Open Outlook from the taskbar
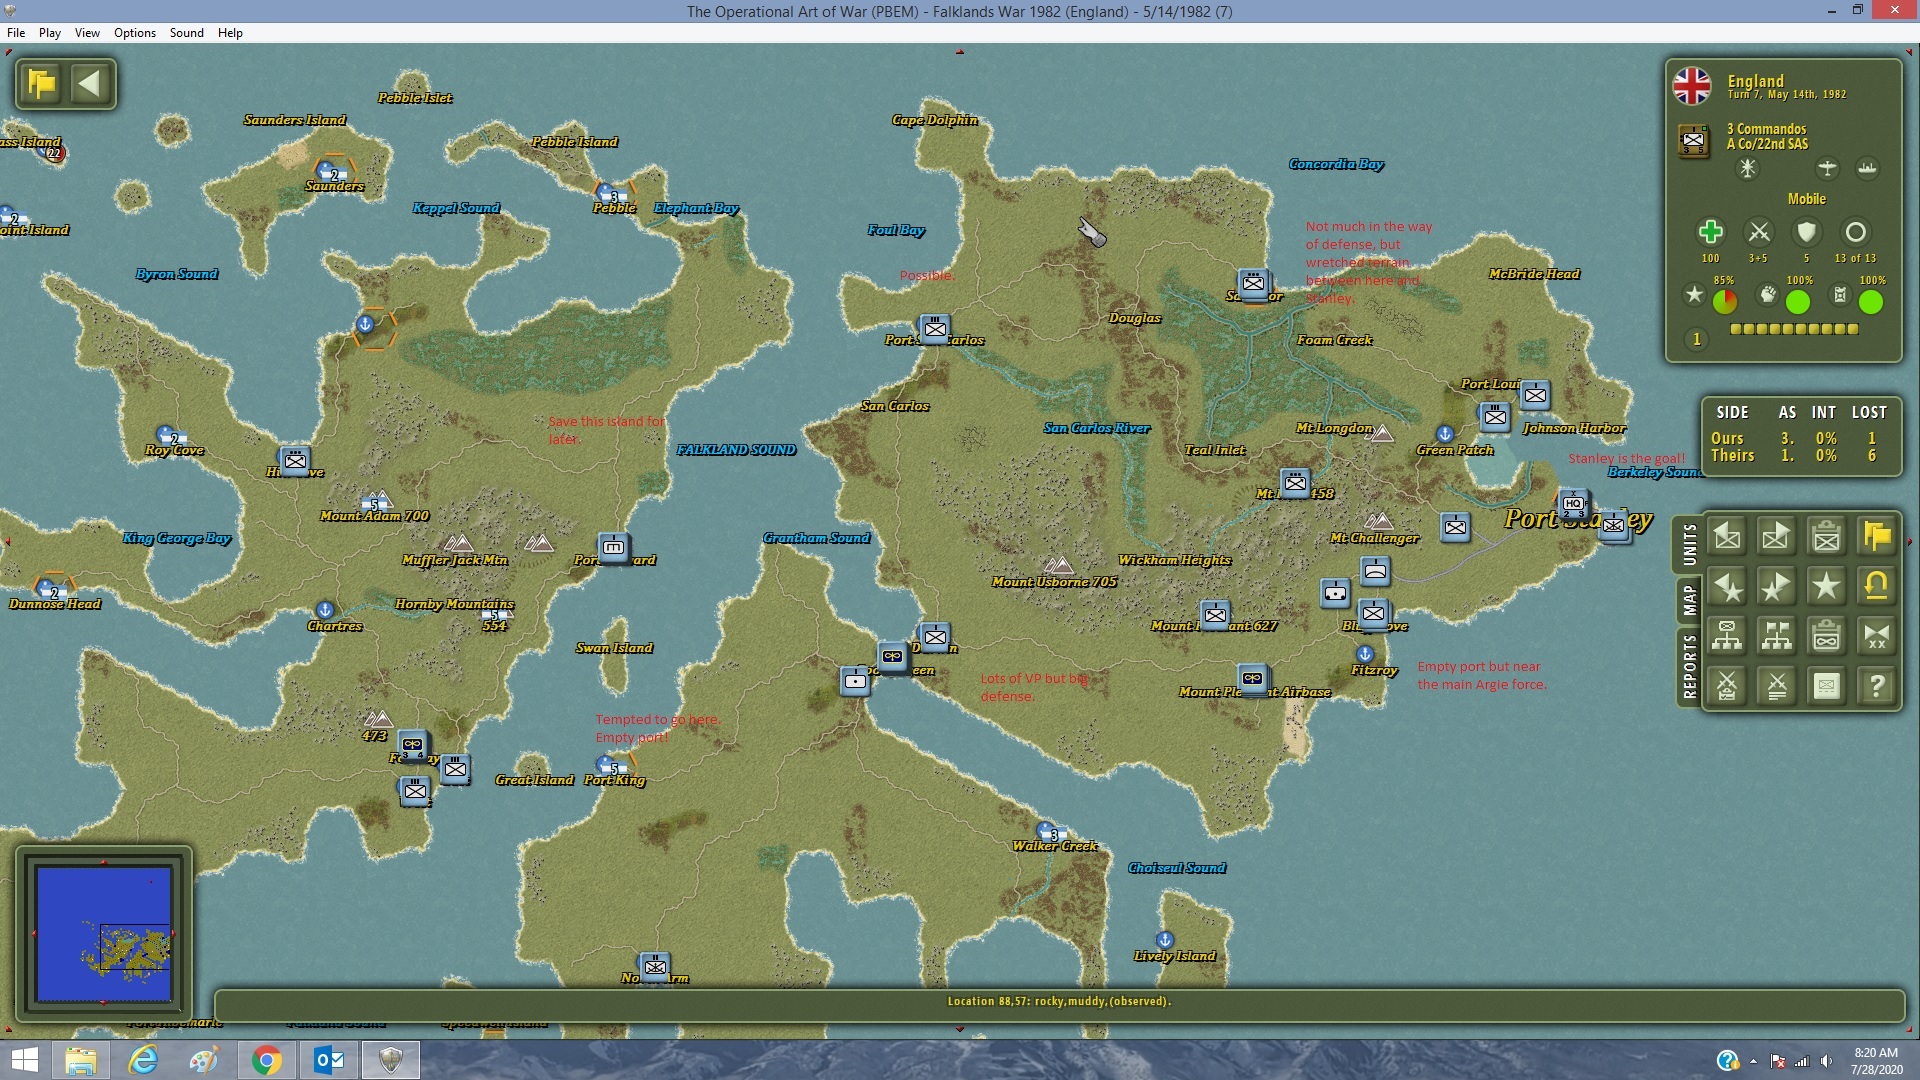Viewport: 1920px width, 1080px height. (329, 1060)
